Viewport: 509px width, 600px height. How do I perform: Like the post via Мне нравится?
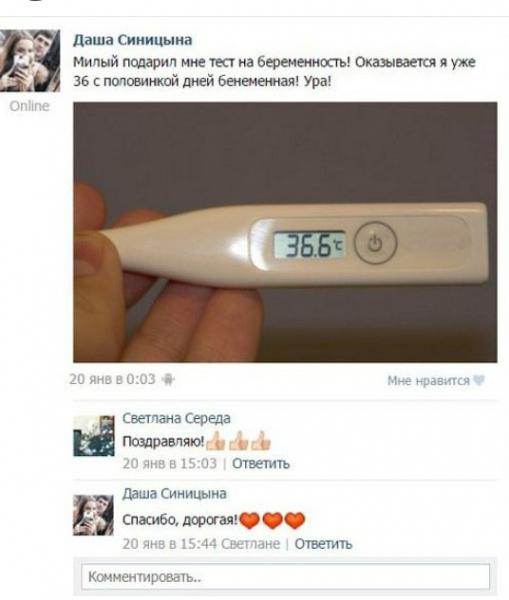point(428,381)
